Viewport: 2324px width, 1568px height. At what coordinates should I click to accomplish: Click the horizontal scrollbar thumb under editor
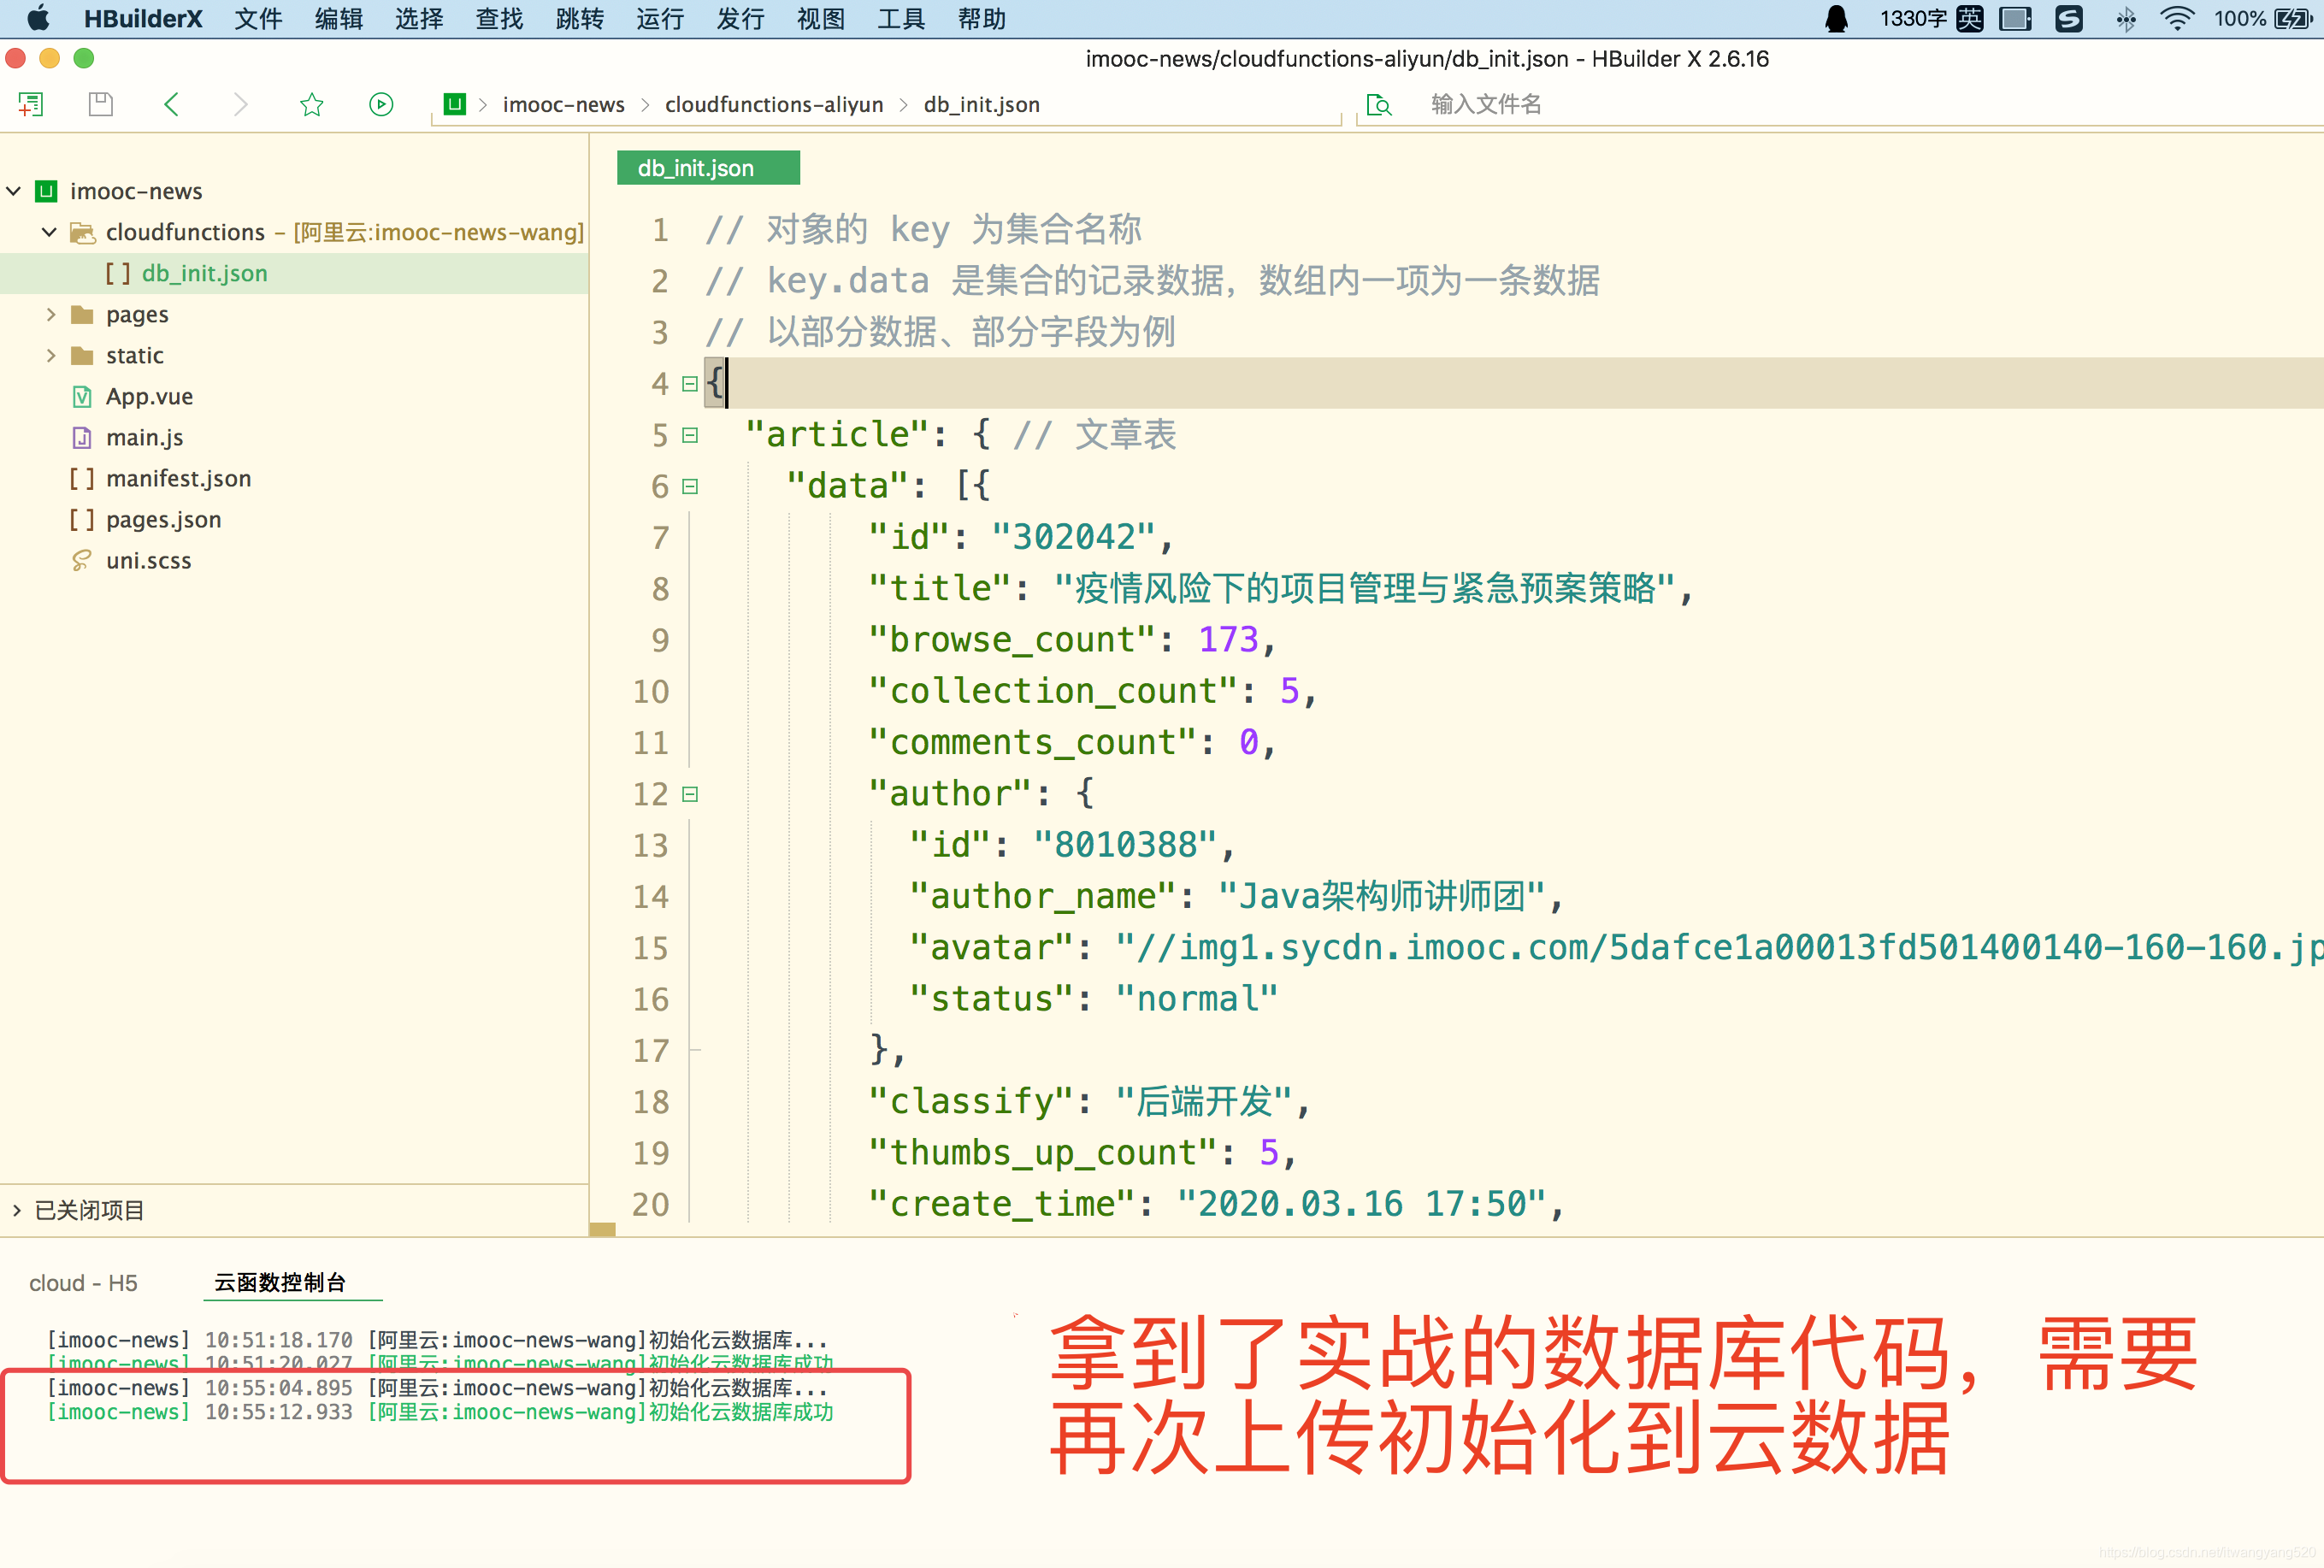point(602,1229)
